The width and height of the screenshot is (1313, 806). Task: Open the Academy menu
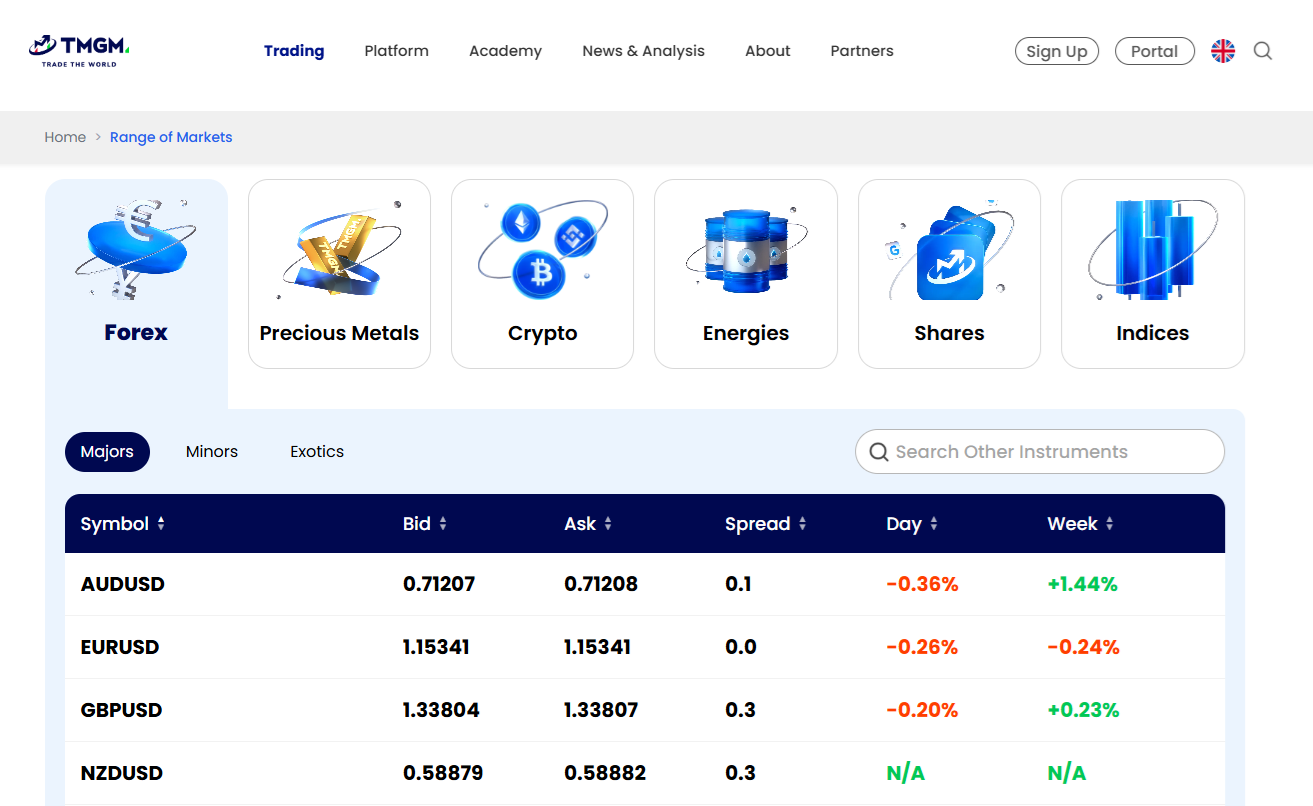505,51
